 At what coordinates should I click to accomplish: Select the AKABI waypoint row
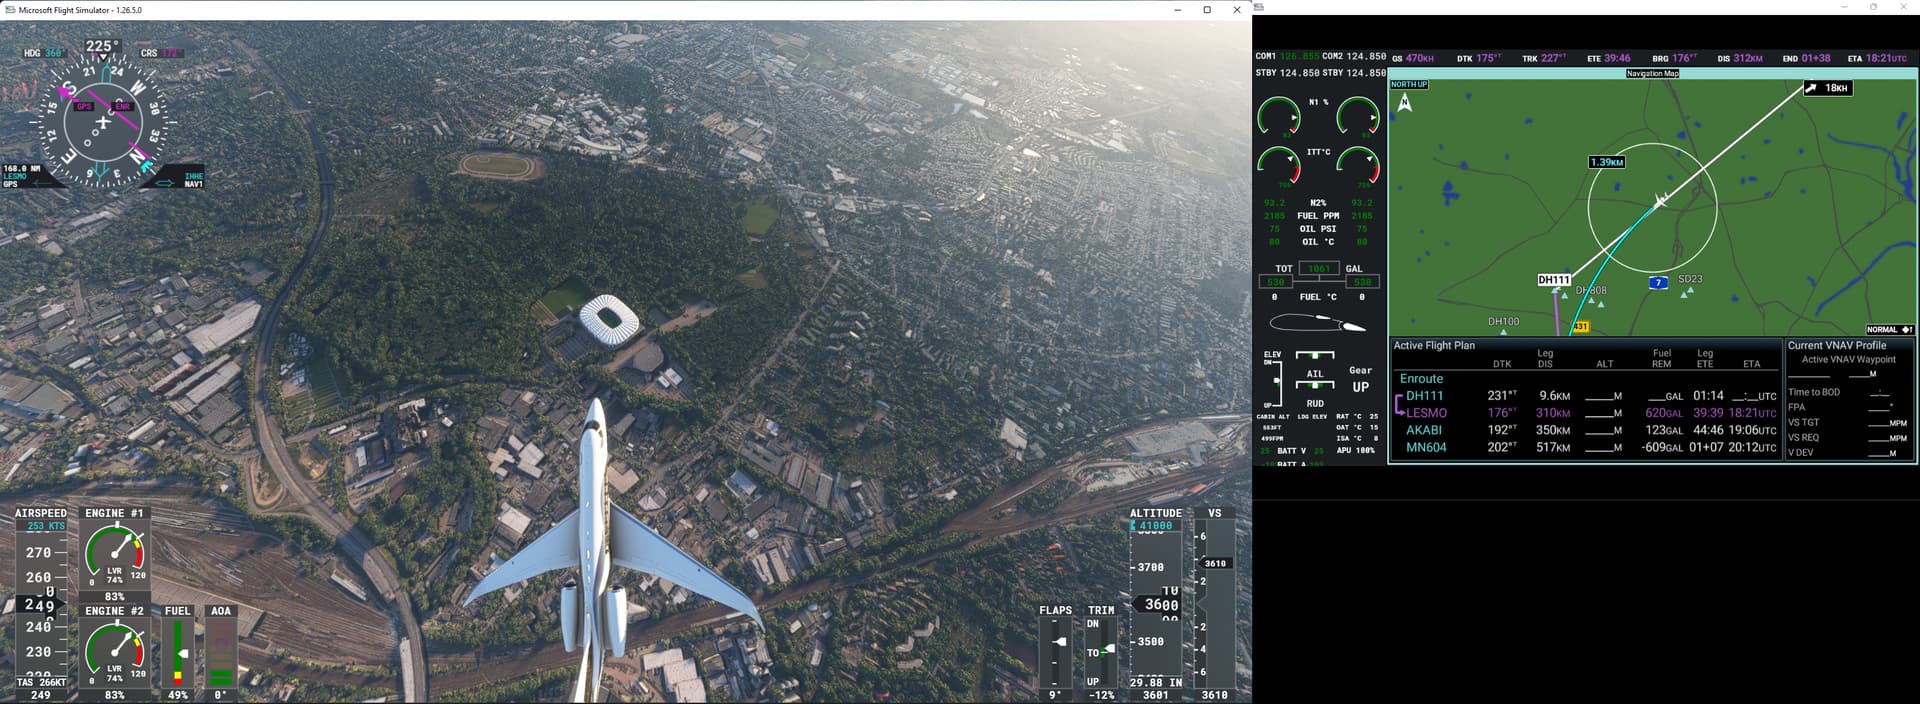pyautogui.click(x=1424, y=430)
